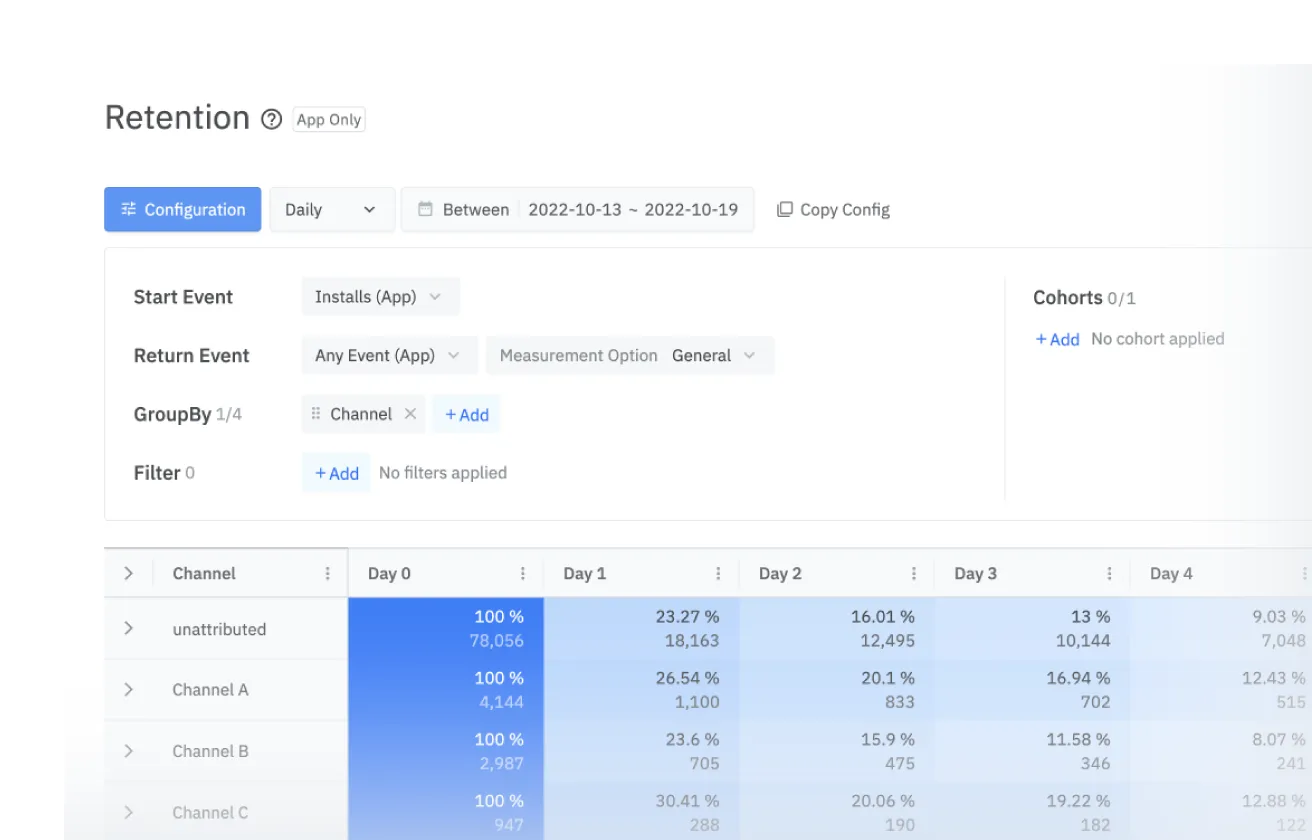
Task: Click the drag handle on the Channel chip
Action: tap(315, 414)
